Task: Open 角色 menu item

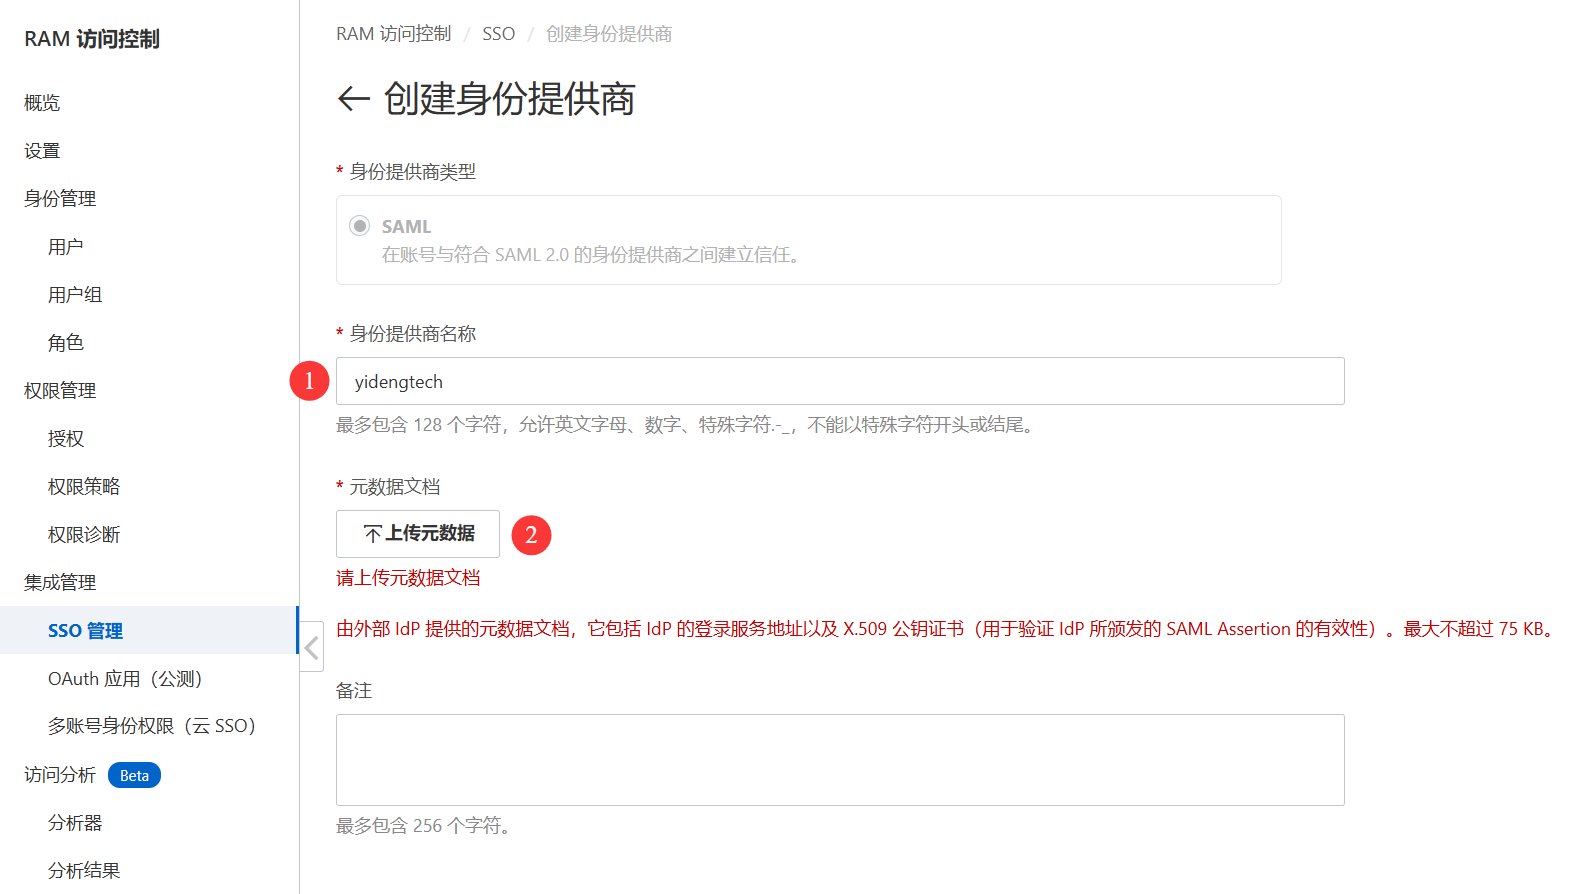Action: [x=66, y=343]
